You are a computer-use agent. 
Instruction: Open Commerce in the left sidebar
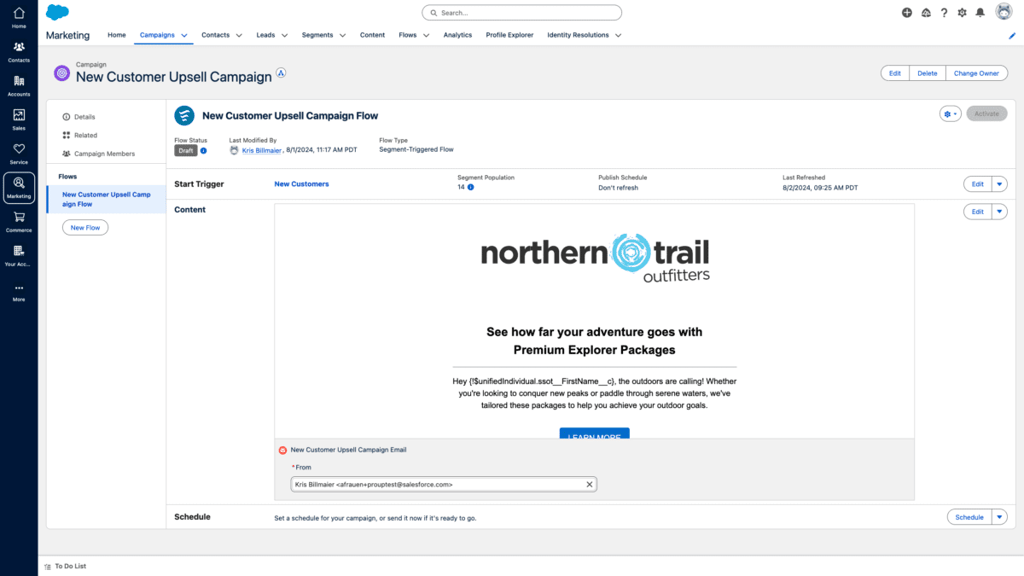19,221
